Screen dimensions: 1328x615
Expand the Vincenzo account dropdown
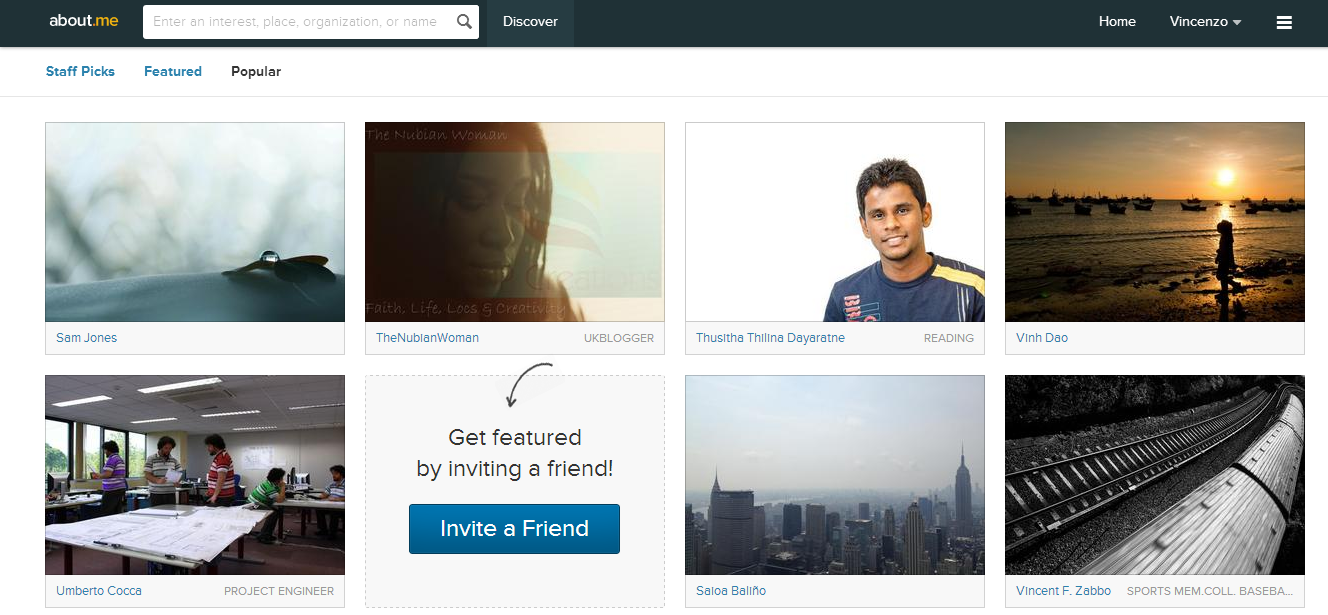pos(1205,22)
